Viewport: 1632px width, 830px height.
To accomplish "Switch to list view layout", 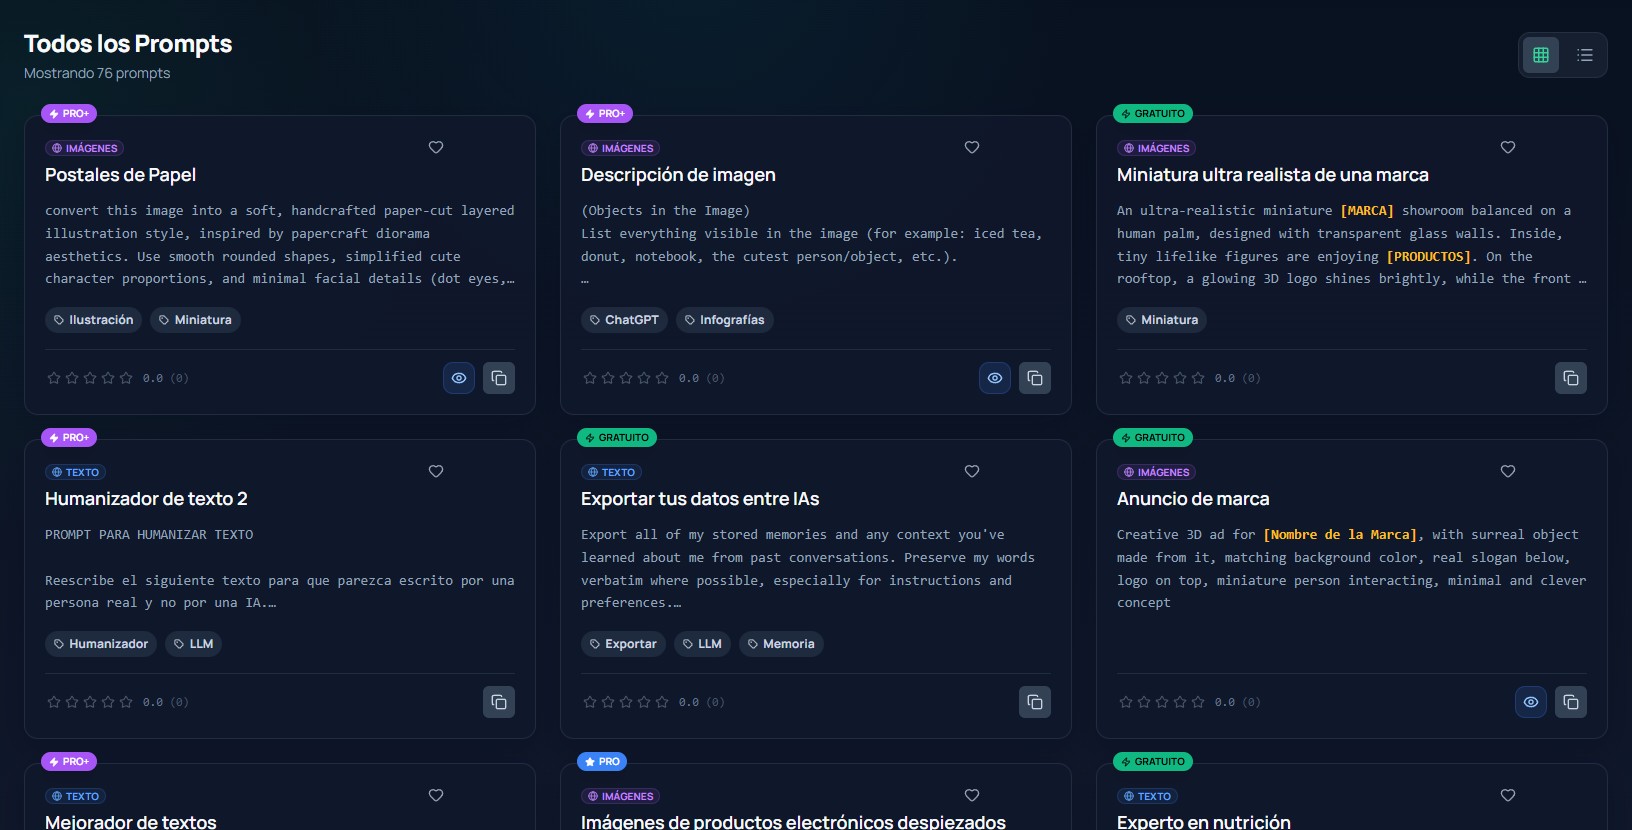I will 1585,55.
